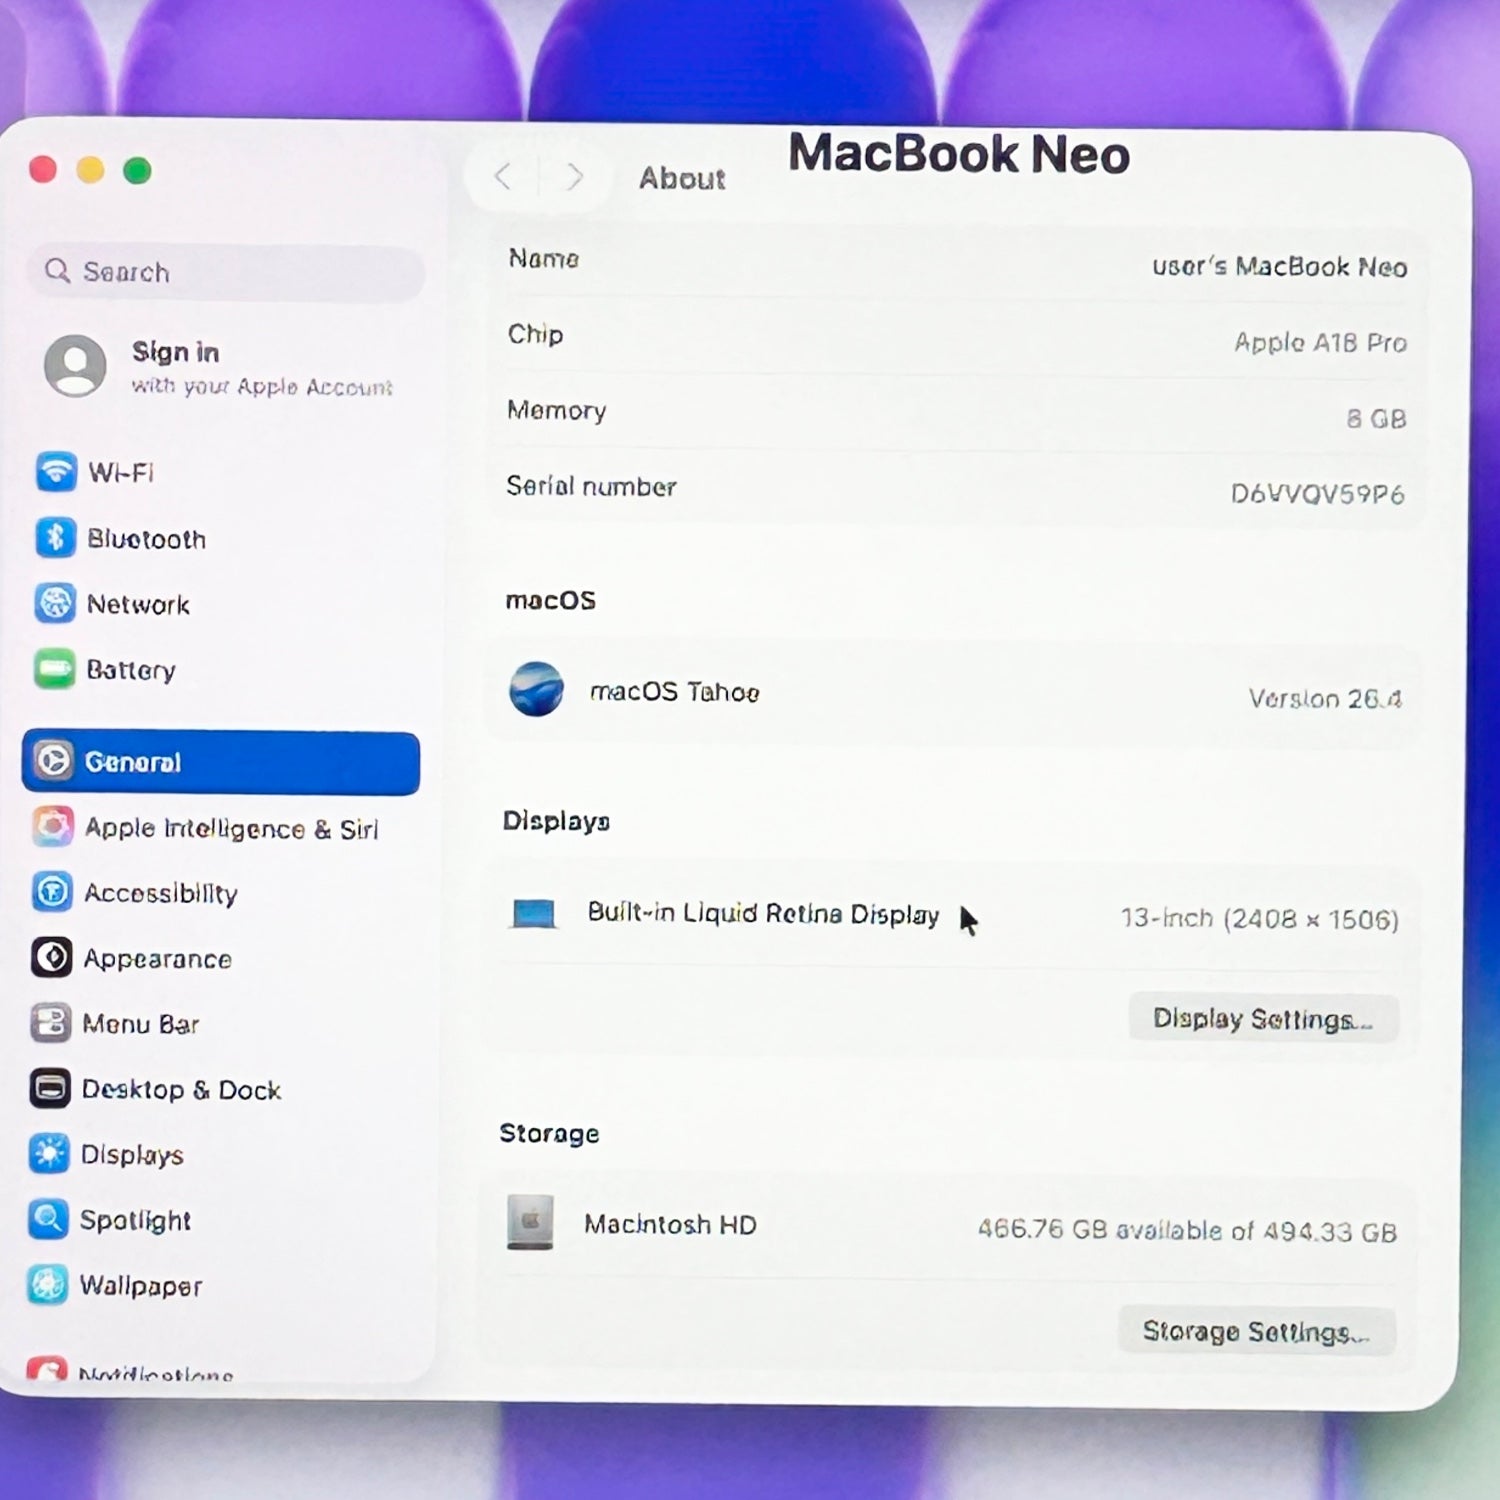The image size is (1500, 1500).
Task: Select Spotlight label in sidebar
Action: point(135,1221)
